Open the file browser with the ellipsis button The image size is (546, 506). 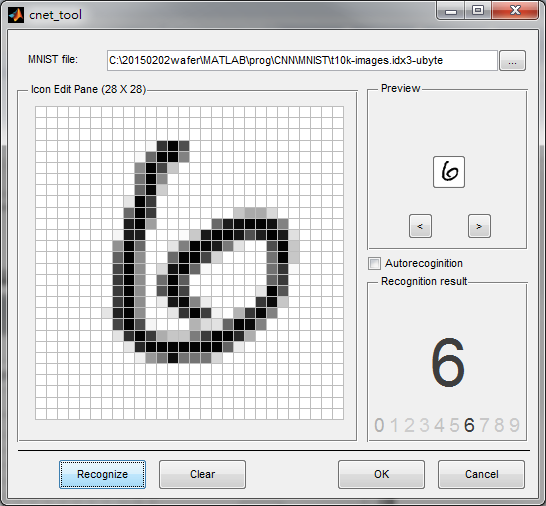[512, 61]
